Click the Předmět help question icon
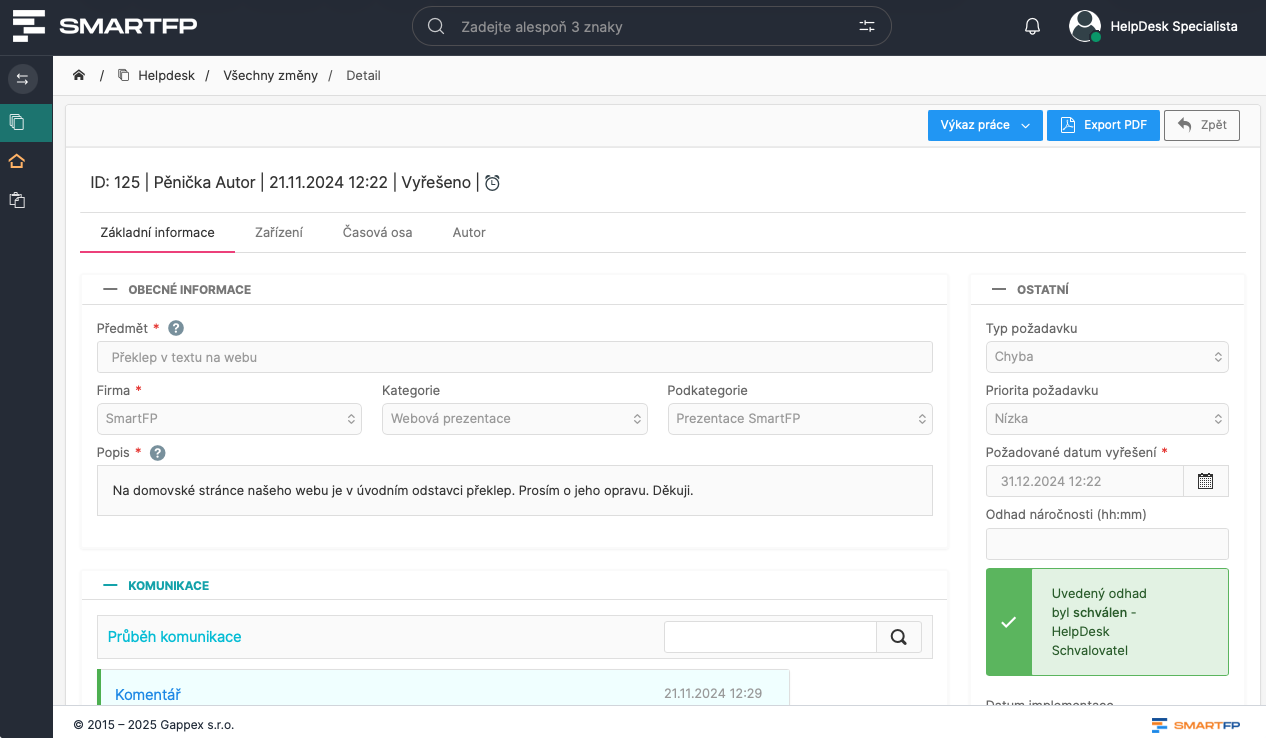The image size is (1266, 738). tap(176, 328)
